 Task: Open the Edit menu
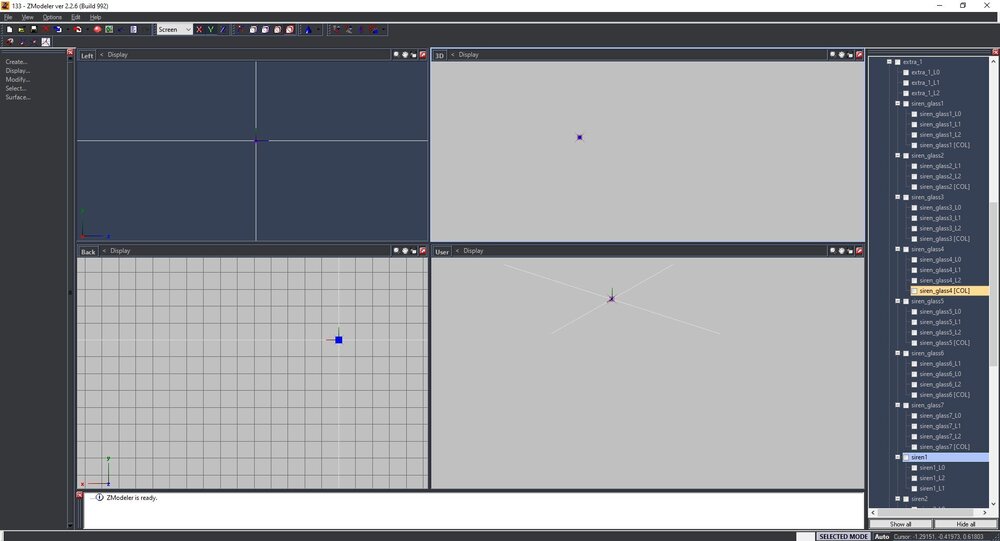76,17
